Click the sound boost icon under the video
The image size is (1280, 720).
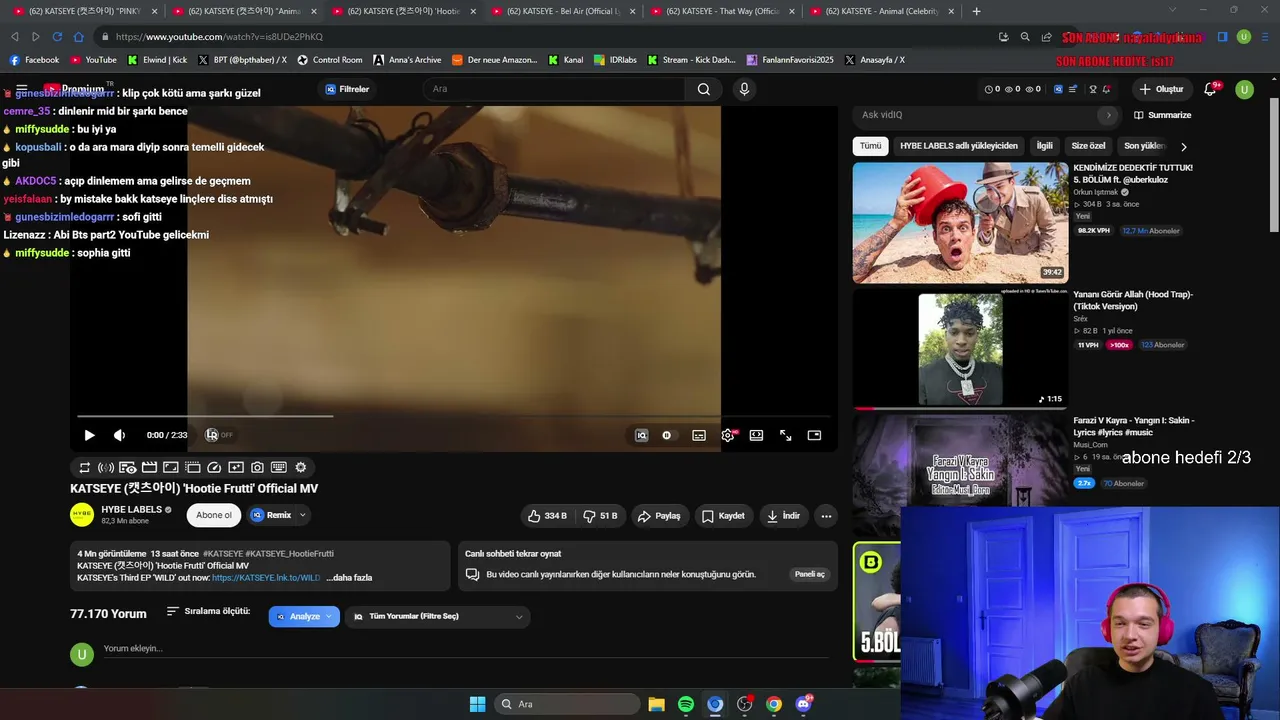(106, 467)
